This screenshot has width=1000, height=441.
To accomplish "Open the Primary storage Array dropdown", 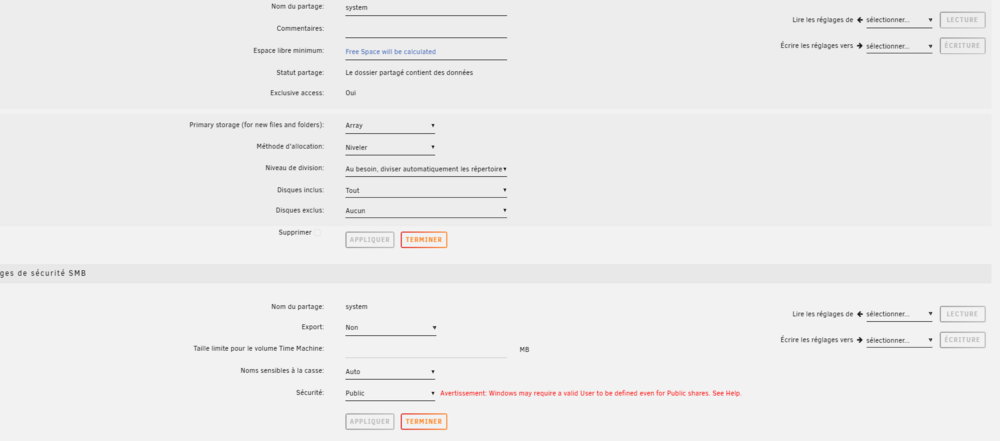I will tap(390, 126).
